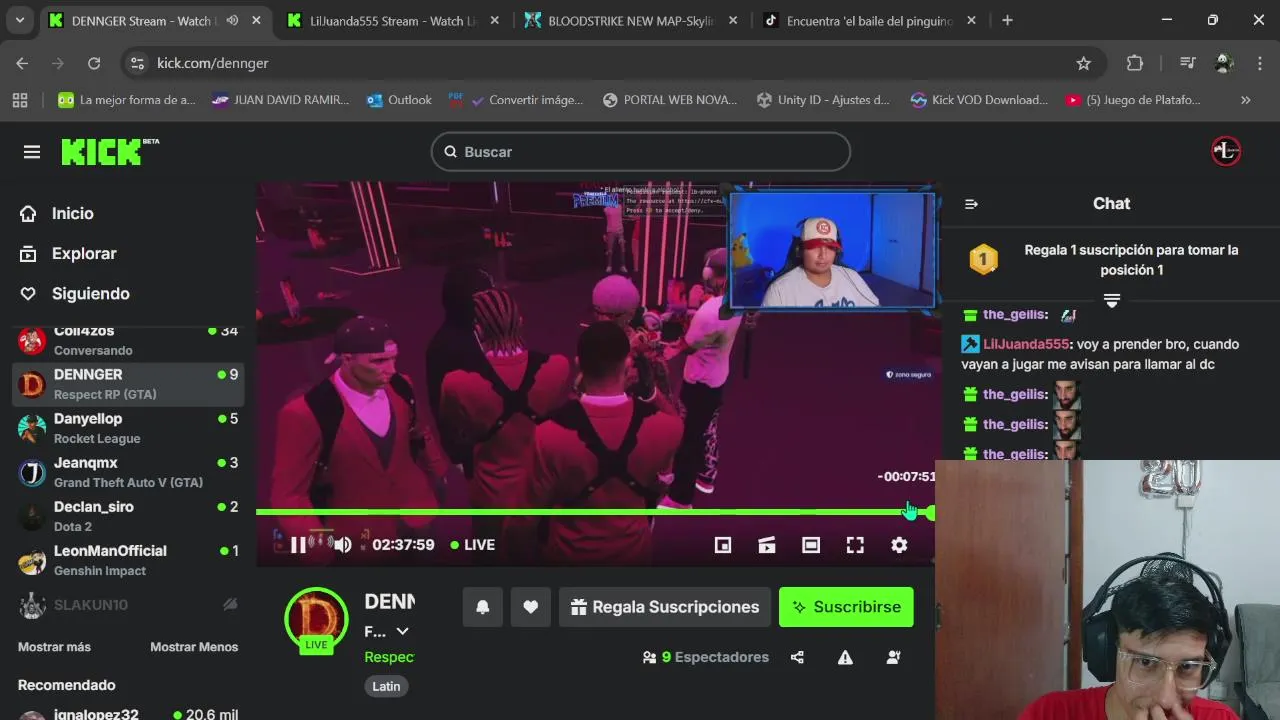
Task: Click the seek bar end handle
Action: coord(931,512)
